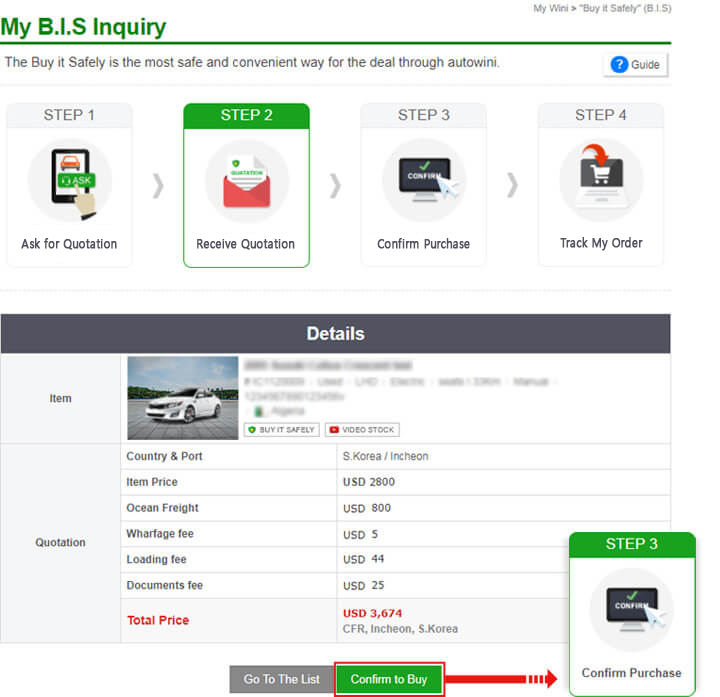This screenshot has height=697, width=720.
Task: Click the chevron between Step 1 and Step 2
Action: click(157, 185)
